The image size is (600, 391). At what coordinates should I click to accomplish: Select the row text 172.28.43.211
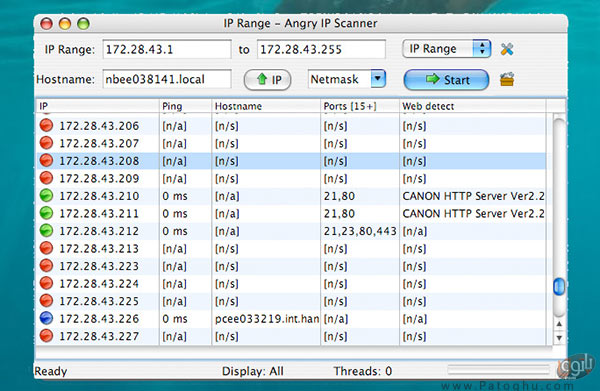99,213
